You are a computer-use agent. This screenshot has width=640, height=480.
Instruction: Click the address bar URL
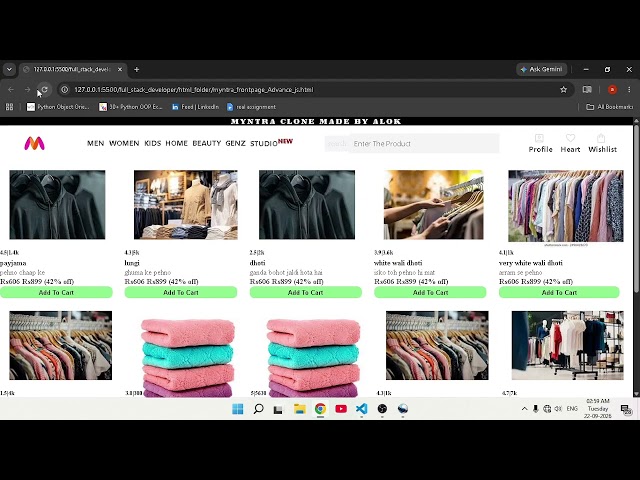193,90
